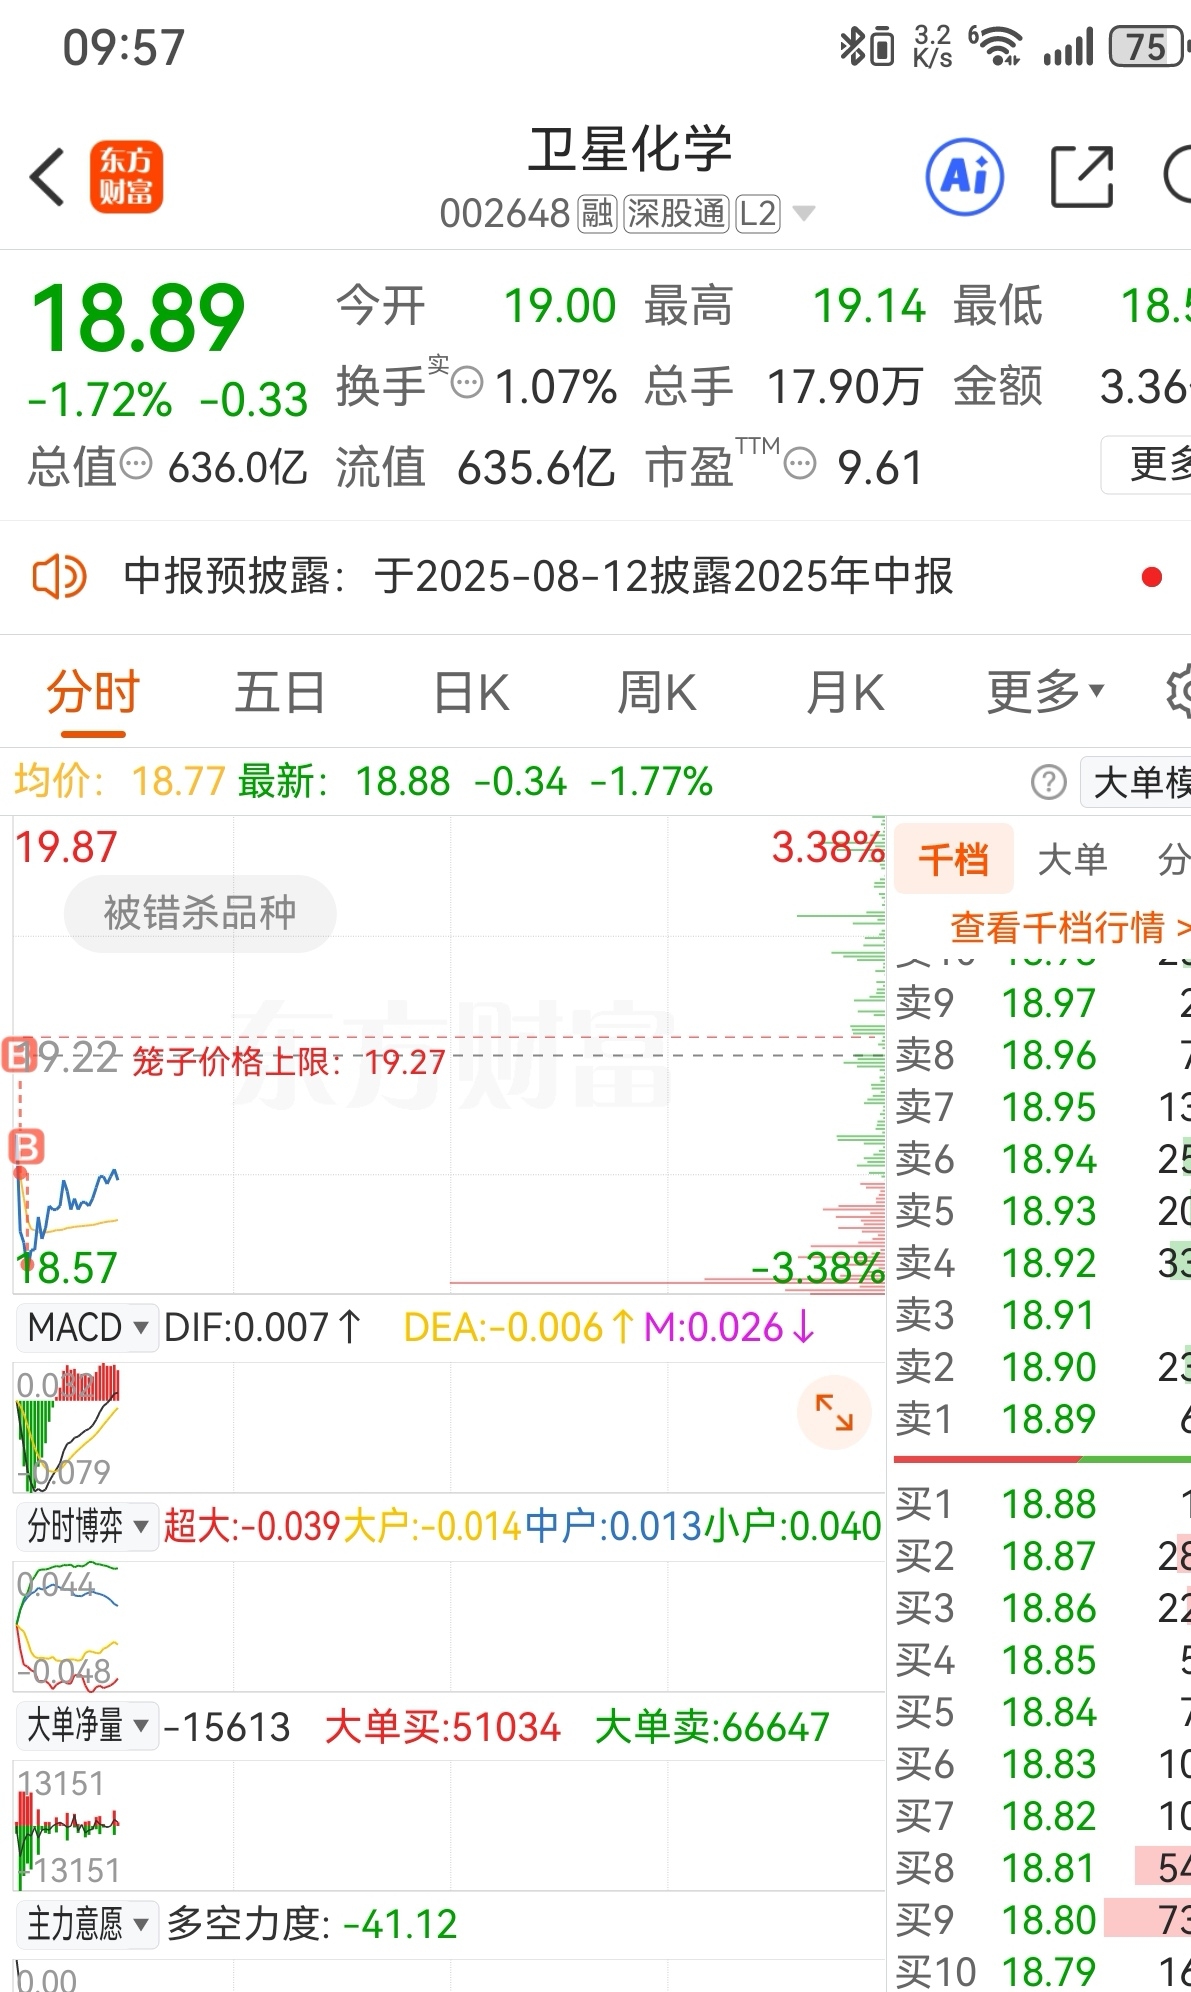Tap 大单卖:66647 value
This screenshot has width=1191, height=1992.
click(712, 1727)
